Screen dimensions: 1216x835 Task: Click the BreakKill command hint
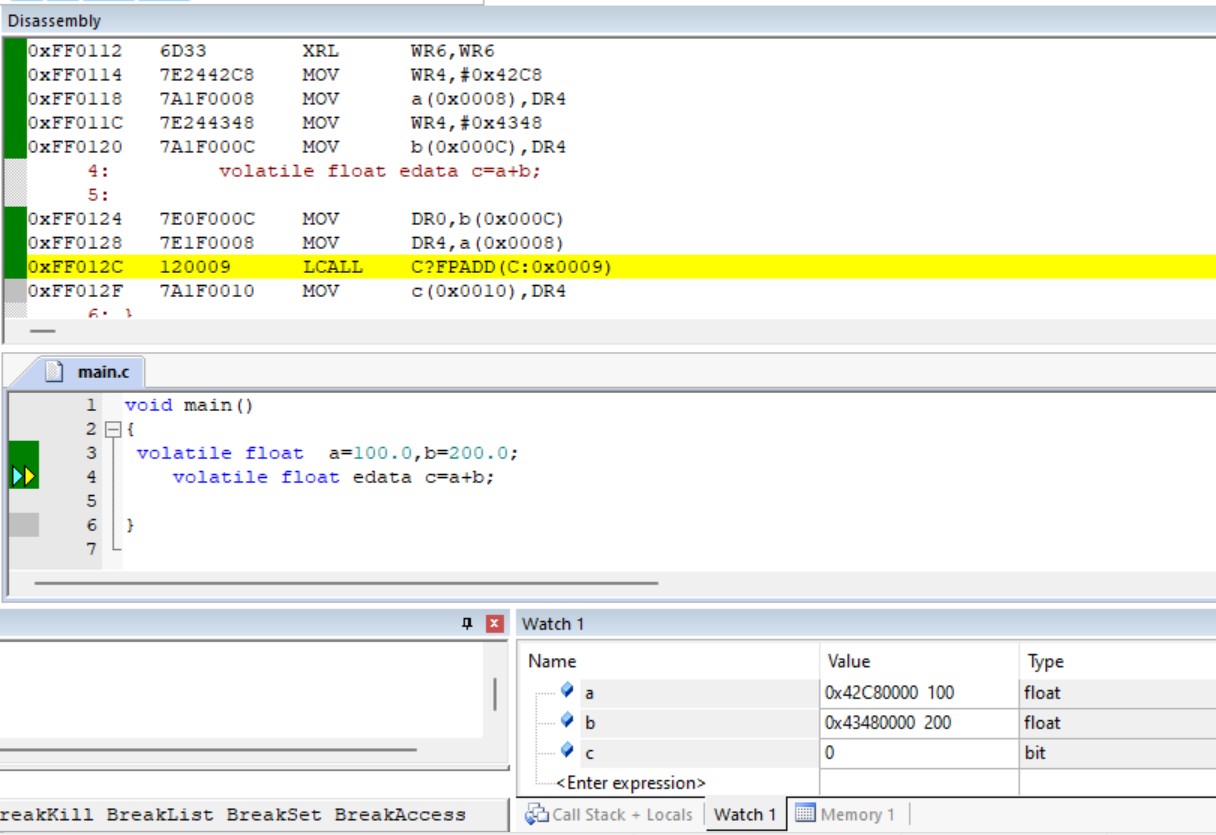tap(46, 814)
